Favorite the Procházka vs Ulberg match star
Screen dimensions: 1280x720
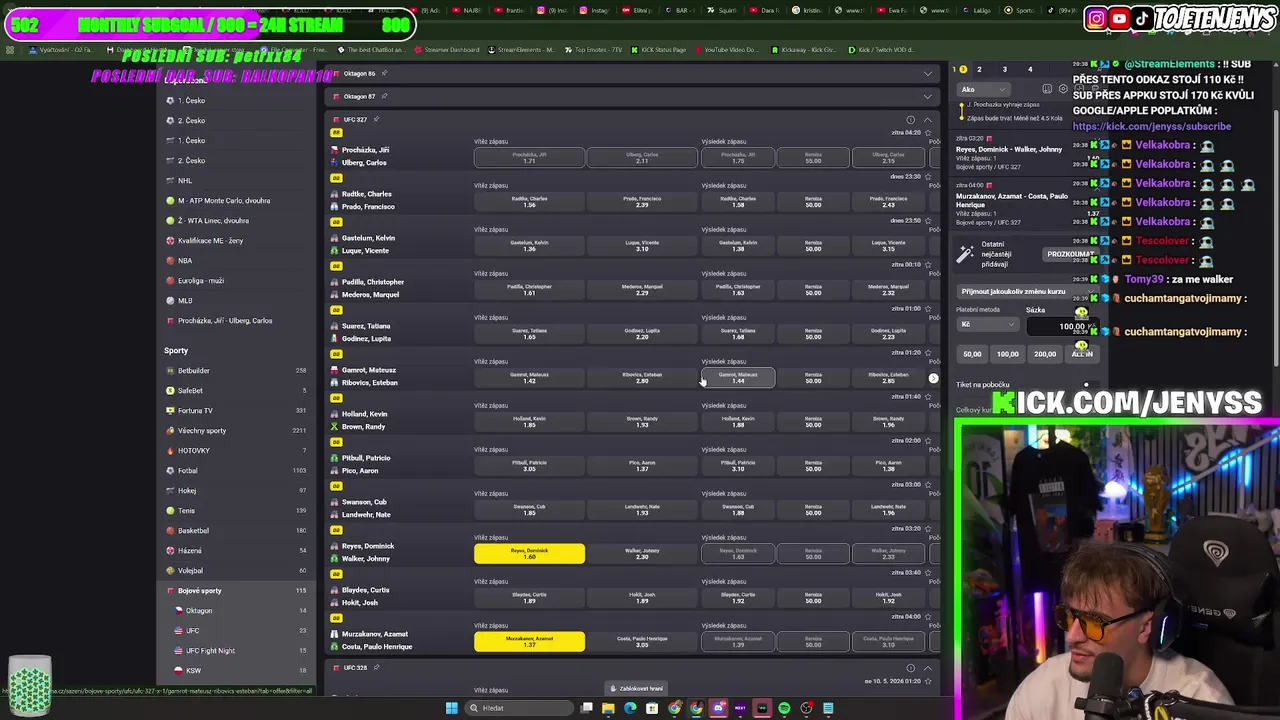927,132
